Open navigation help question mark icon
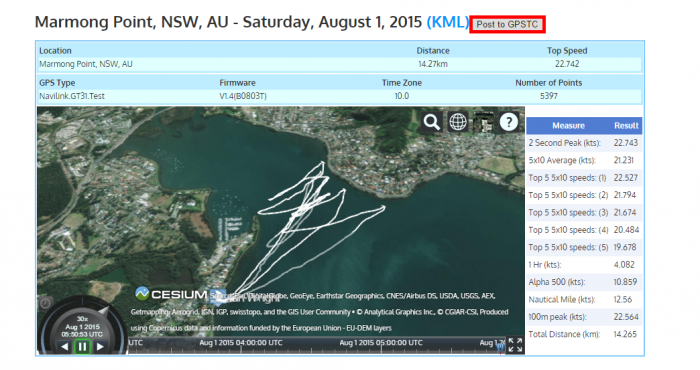Image resolution: width=700 pixels, height=370 pixels. pos(508,121)
